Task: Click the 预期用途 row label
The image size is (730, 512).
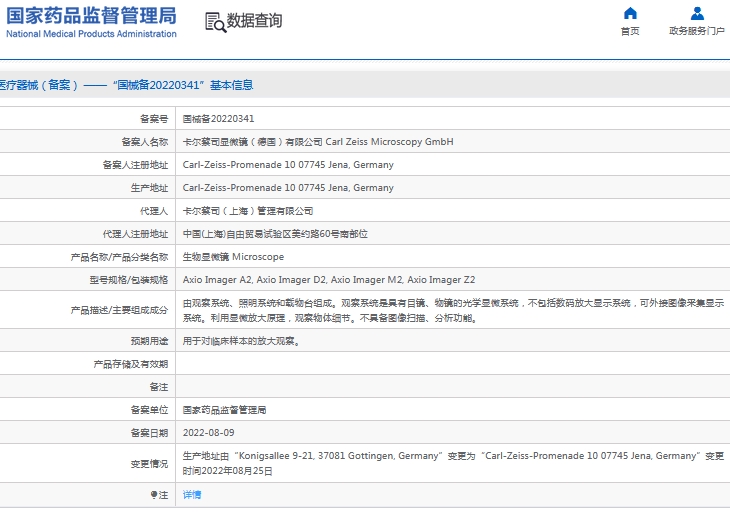Action: [x=149, y=341]
